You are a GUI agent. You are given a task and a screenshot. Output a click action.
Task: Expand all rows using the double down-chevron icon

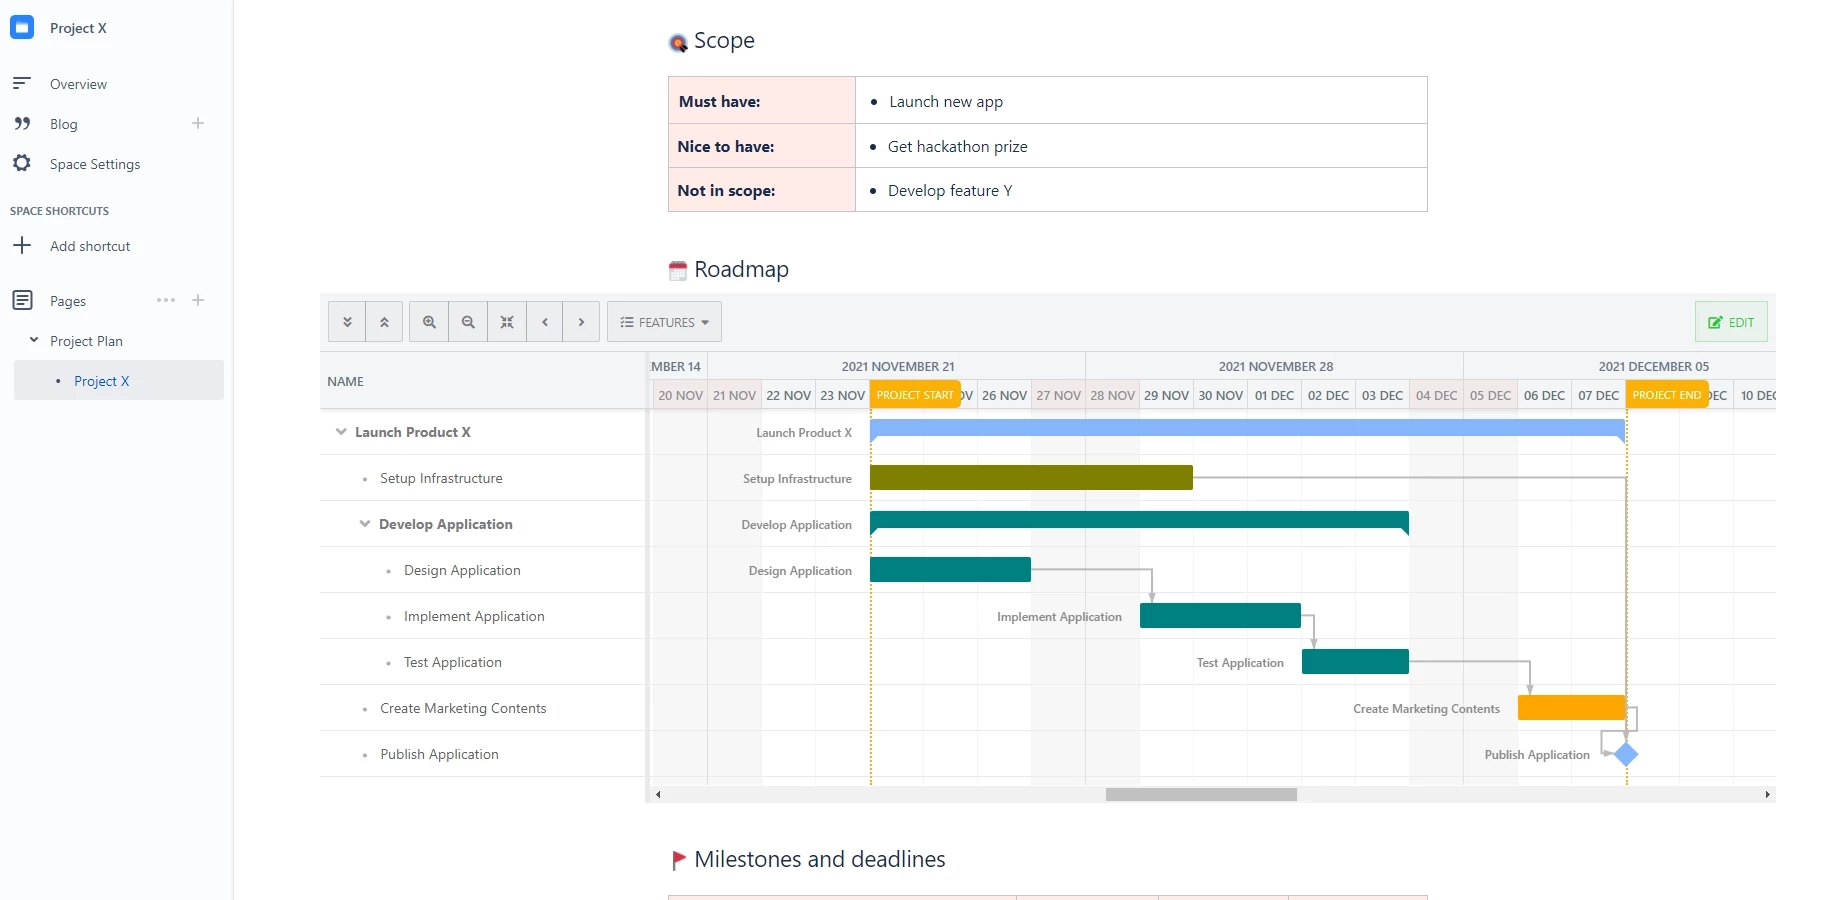point(347,321)
